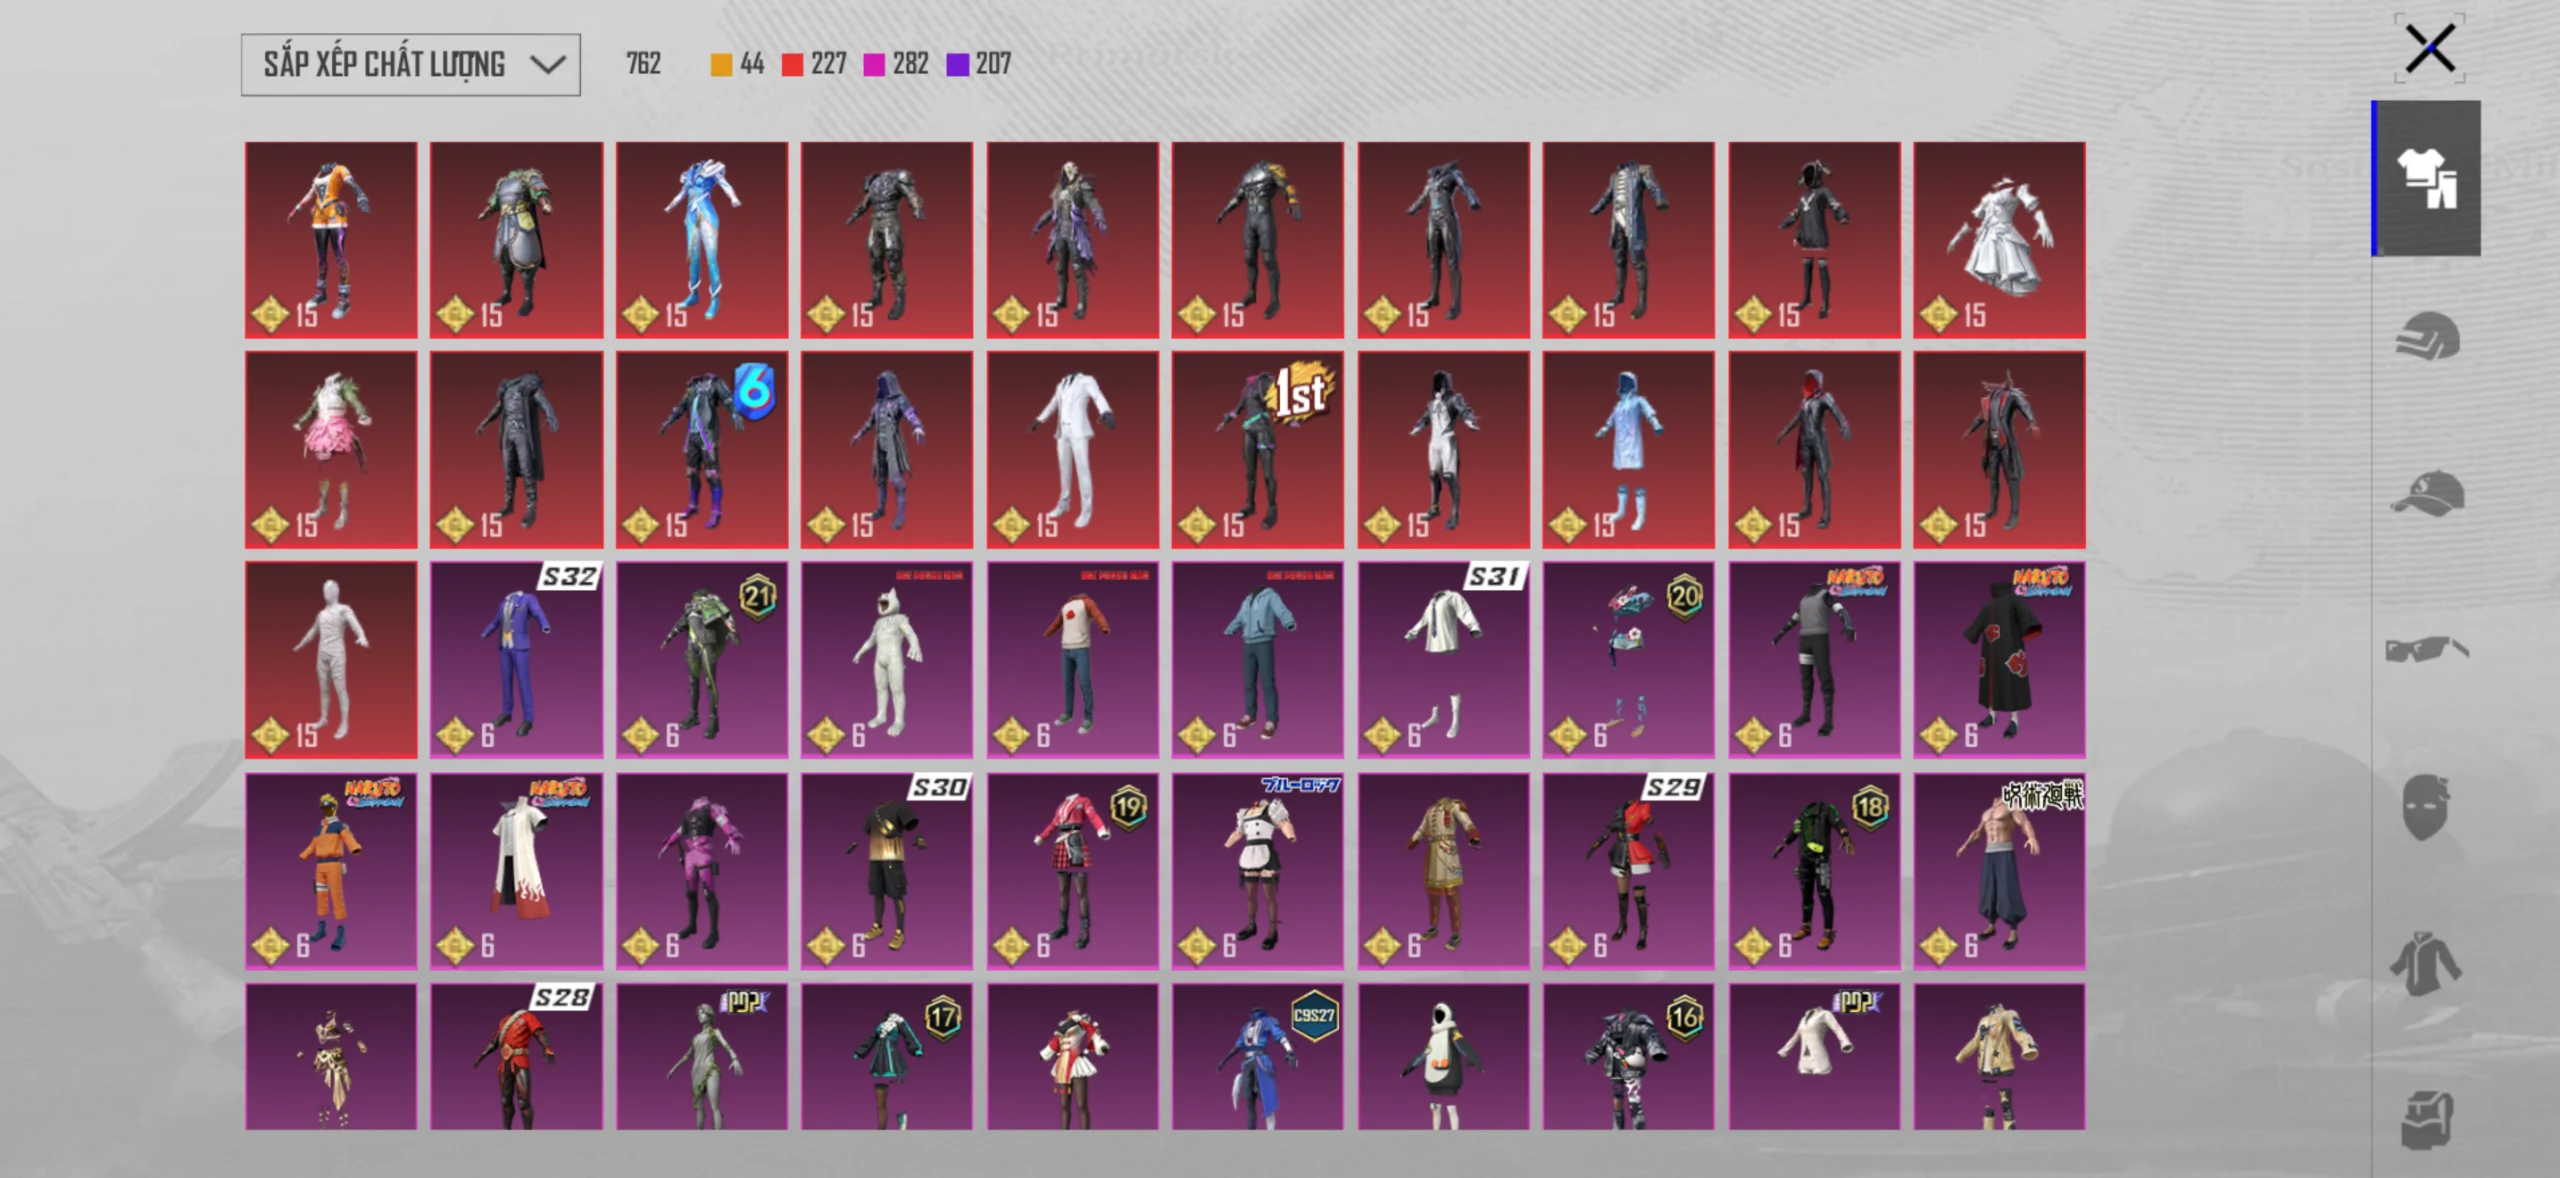Open the outfits category in the sidebar
Screen dimensions: 2560x1178
point(2427,178)
